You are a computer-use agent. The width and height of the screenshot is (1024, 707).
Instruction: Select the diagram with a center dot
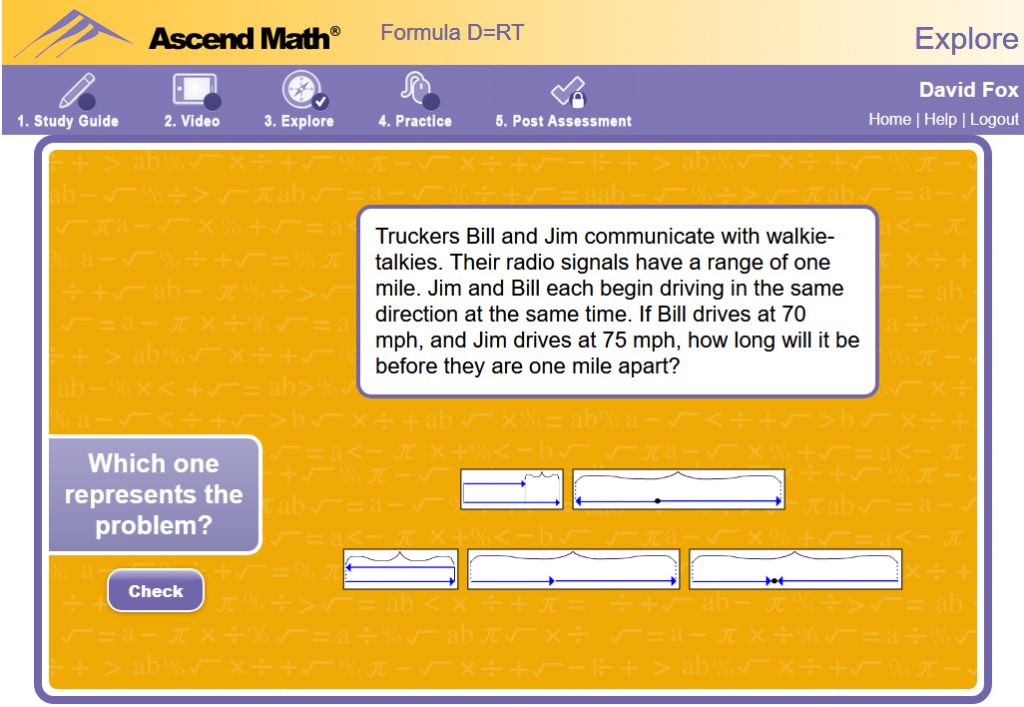click(x=679, y=489)
